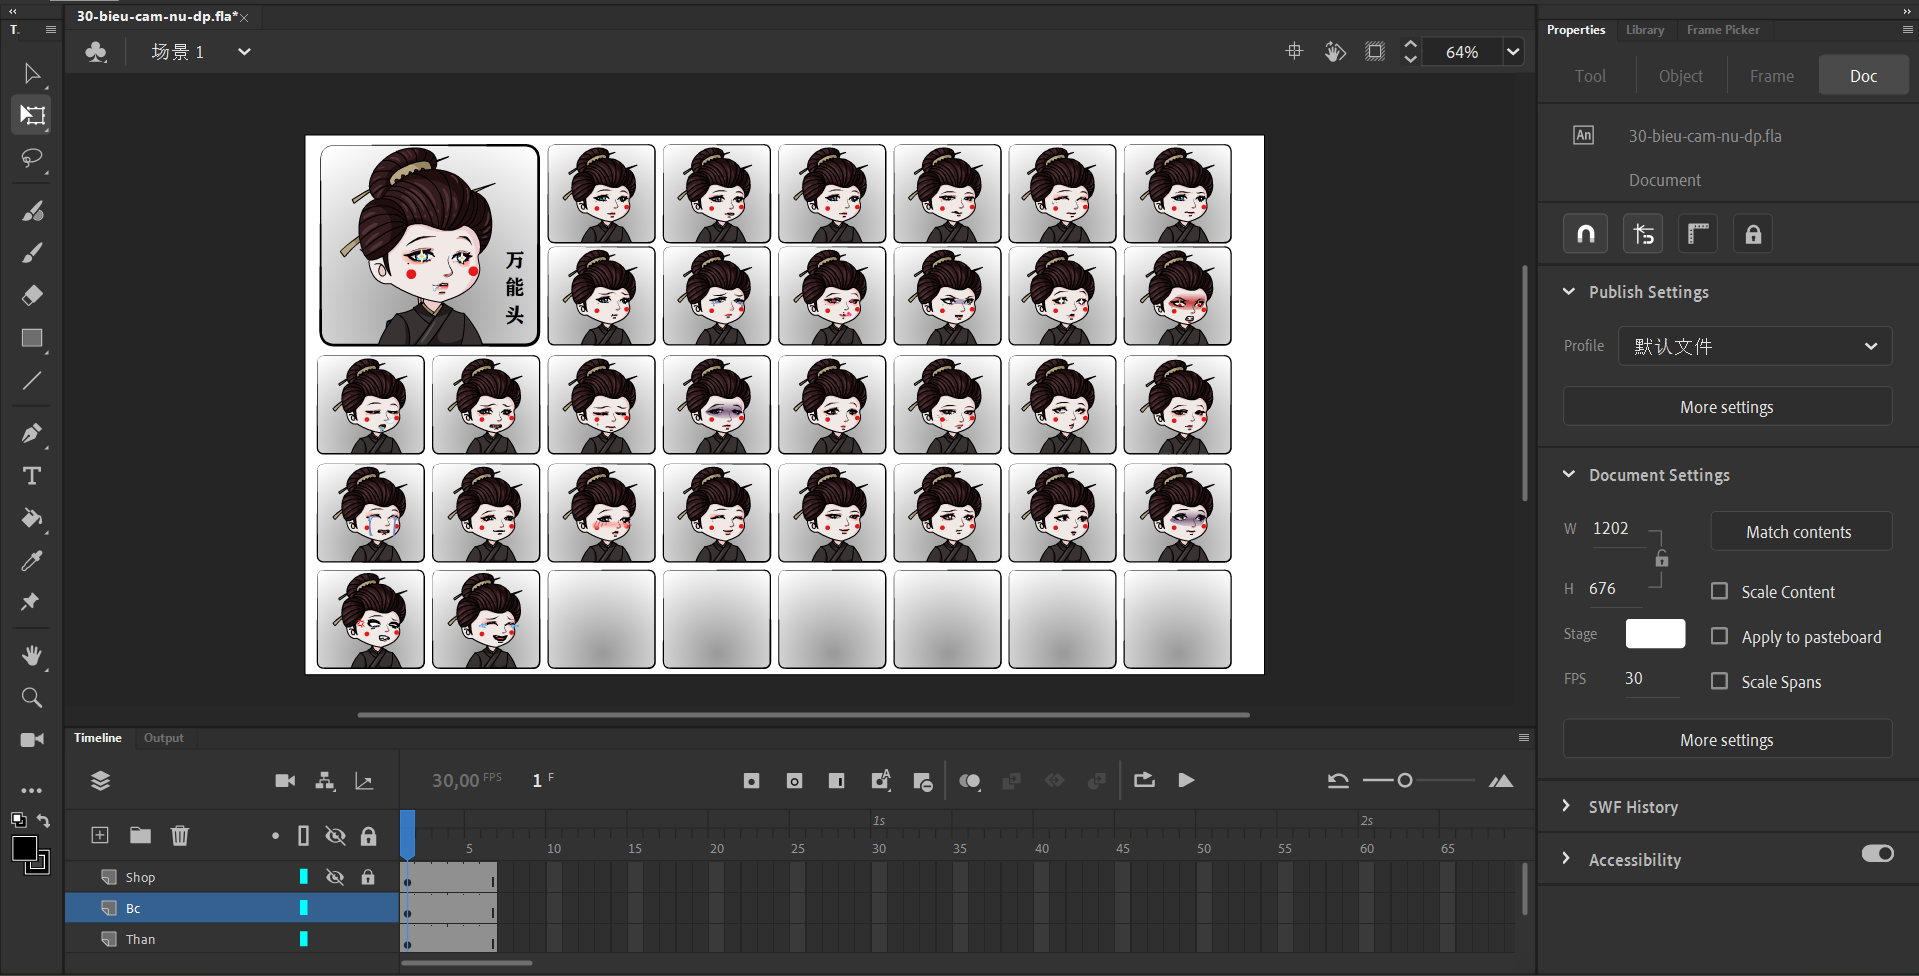Check the Apply to pasteboard option
Image resolution: width=1919 pixels, height=976 pixels.
(x=1719, y=636)
